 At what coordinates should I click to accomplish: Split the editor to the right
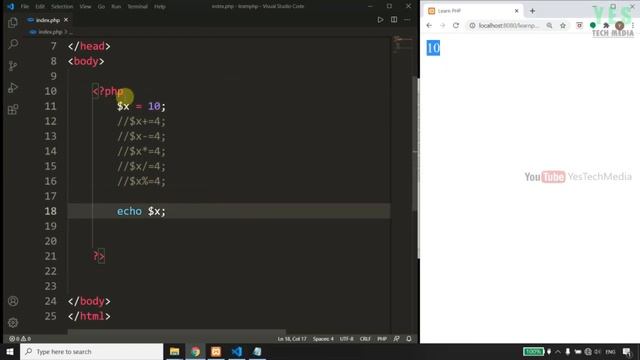(394, 20)
